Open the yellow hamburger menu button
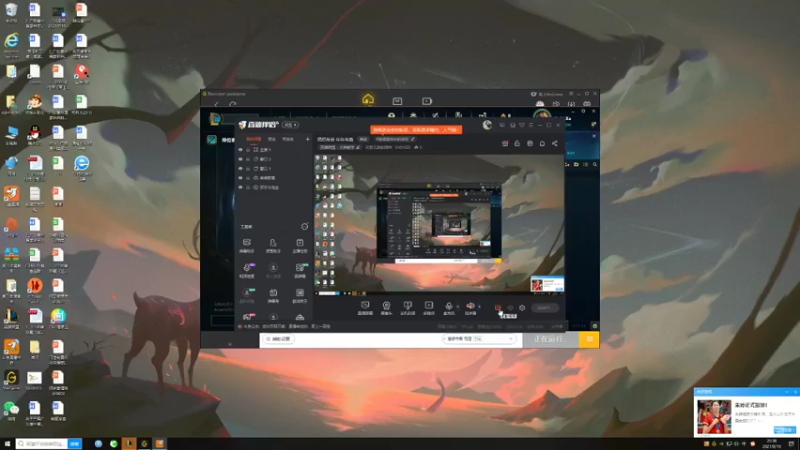The width and height of the screenshot is (800, 450). pyautogui.click(x=589, y=339)
